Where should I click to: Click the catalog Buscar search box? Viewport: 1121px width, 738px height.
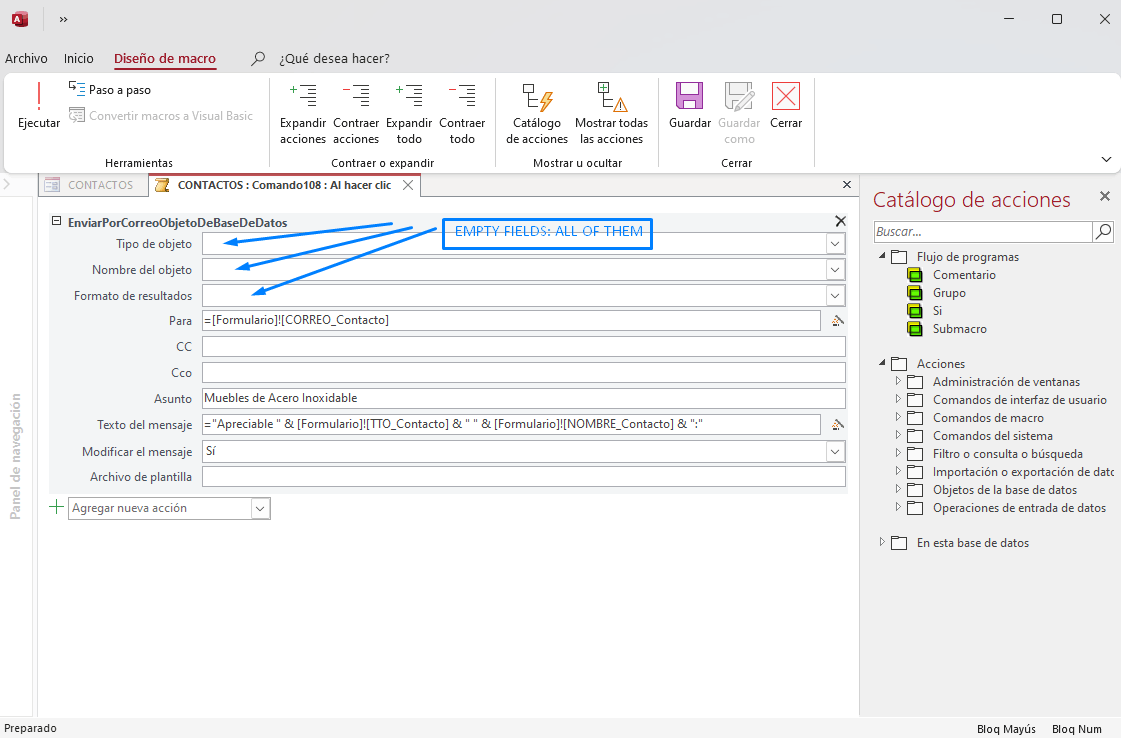(983, 231)
